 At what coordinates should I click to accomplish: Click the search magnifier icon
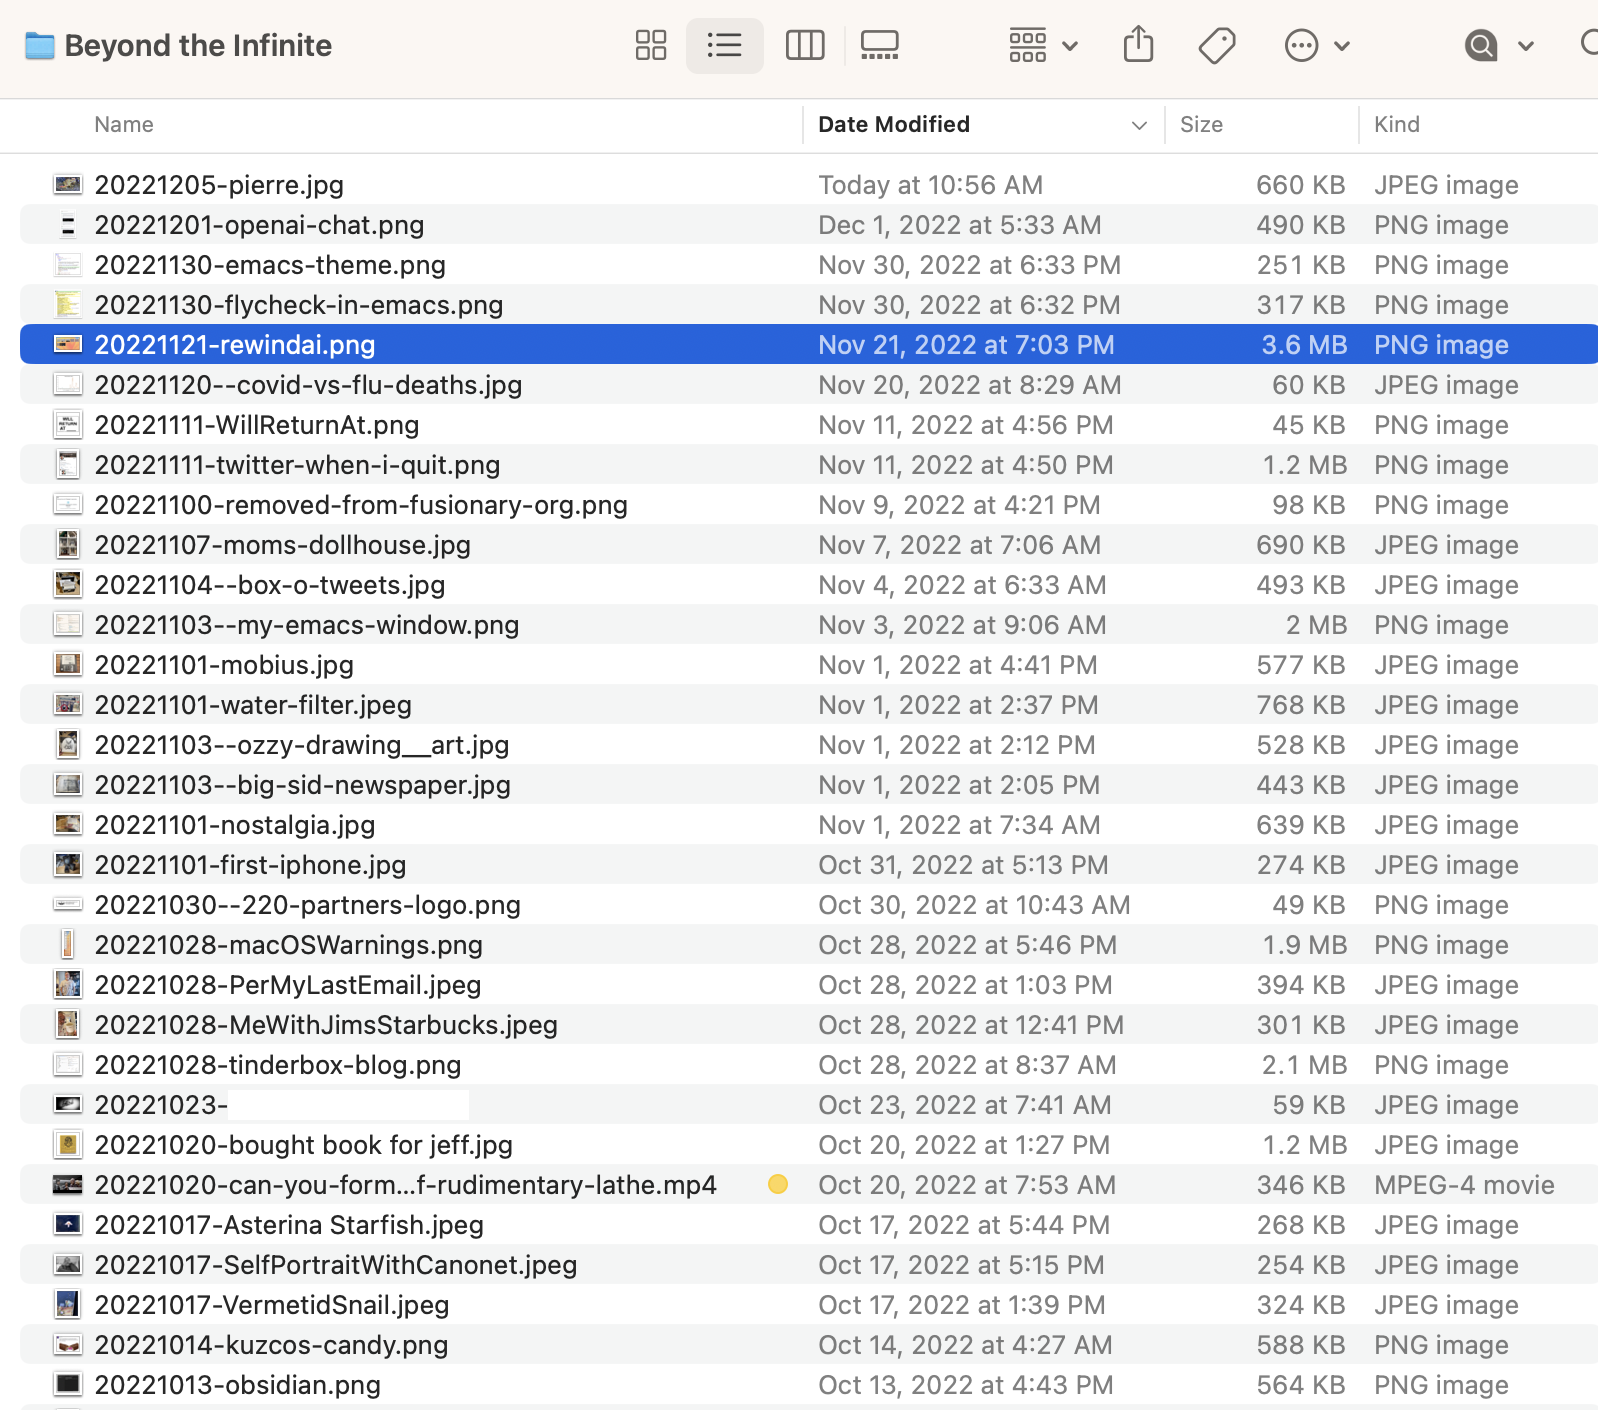(1588, 43)
